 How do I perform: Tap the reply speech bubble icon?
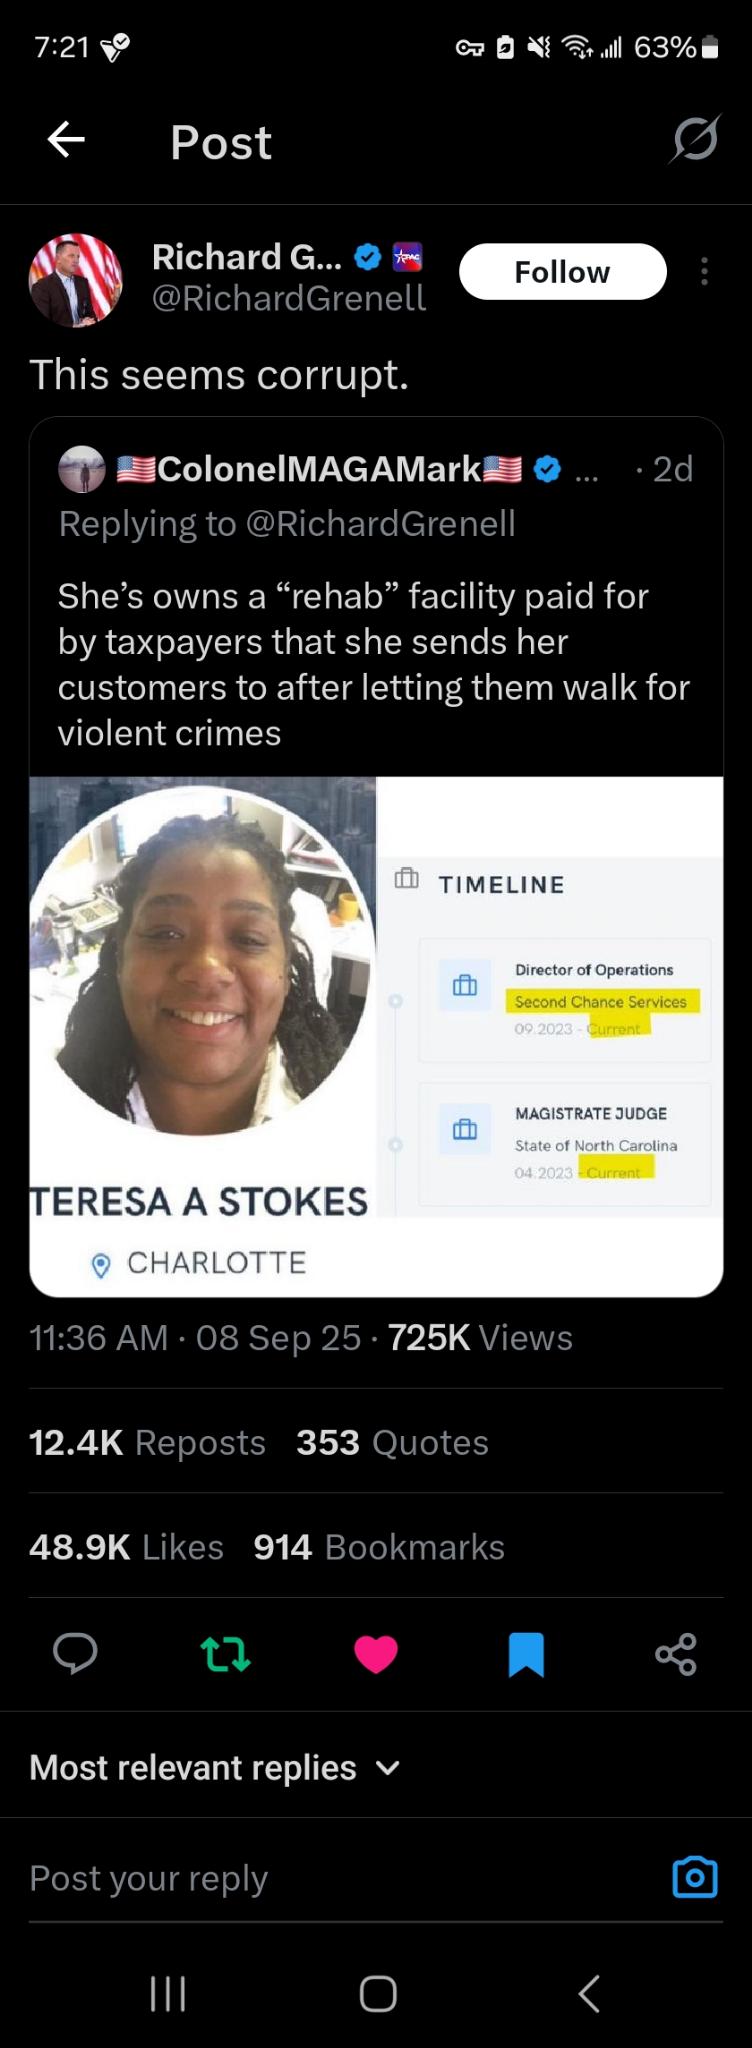pos(75,1654)
